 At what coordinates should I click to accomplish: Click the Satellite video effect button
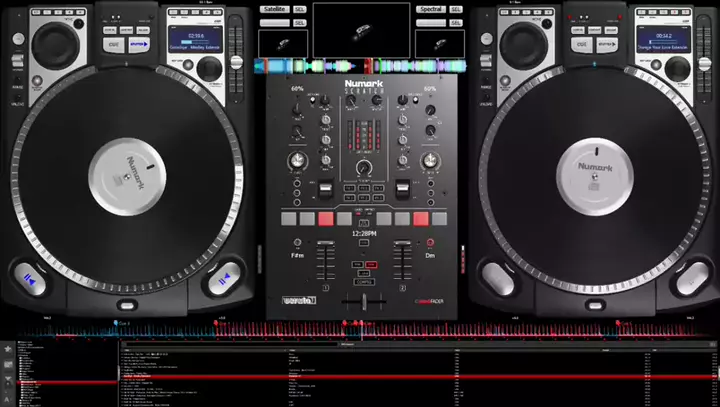pos(275,9)
